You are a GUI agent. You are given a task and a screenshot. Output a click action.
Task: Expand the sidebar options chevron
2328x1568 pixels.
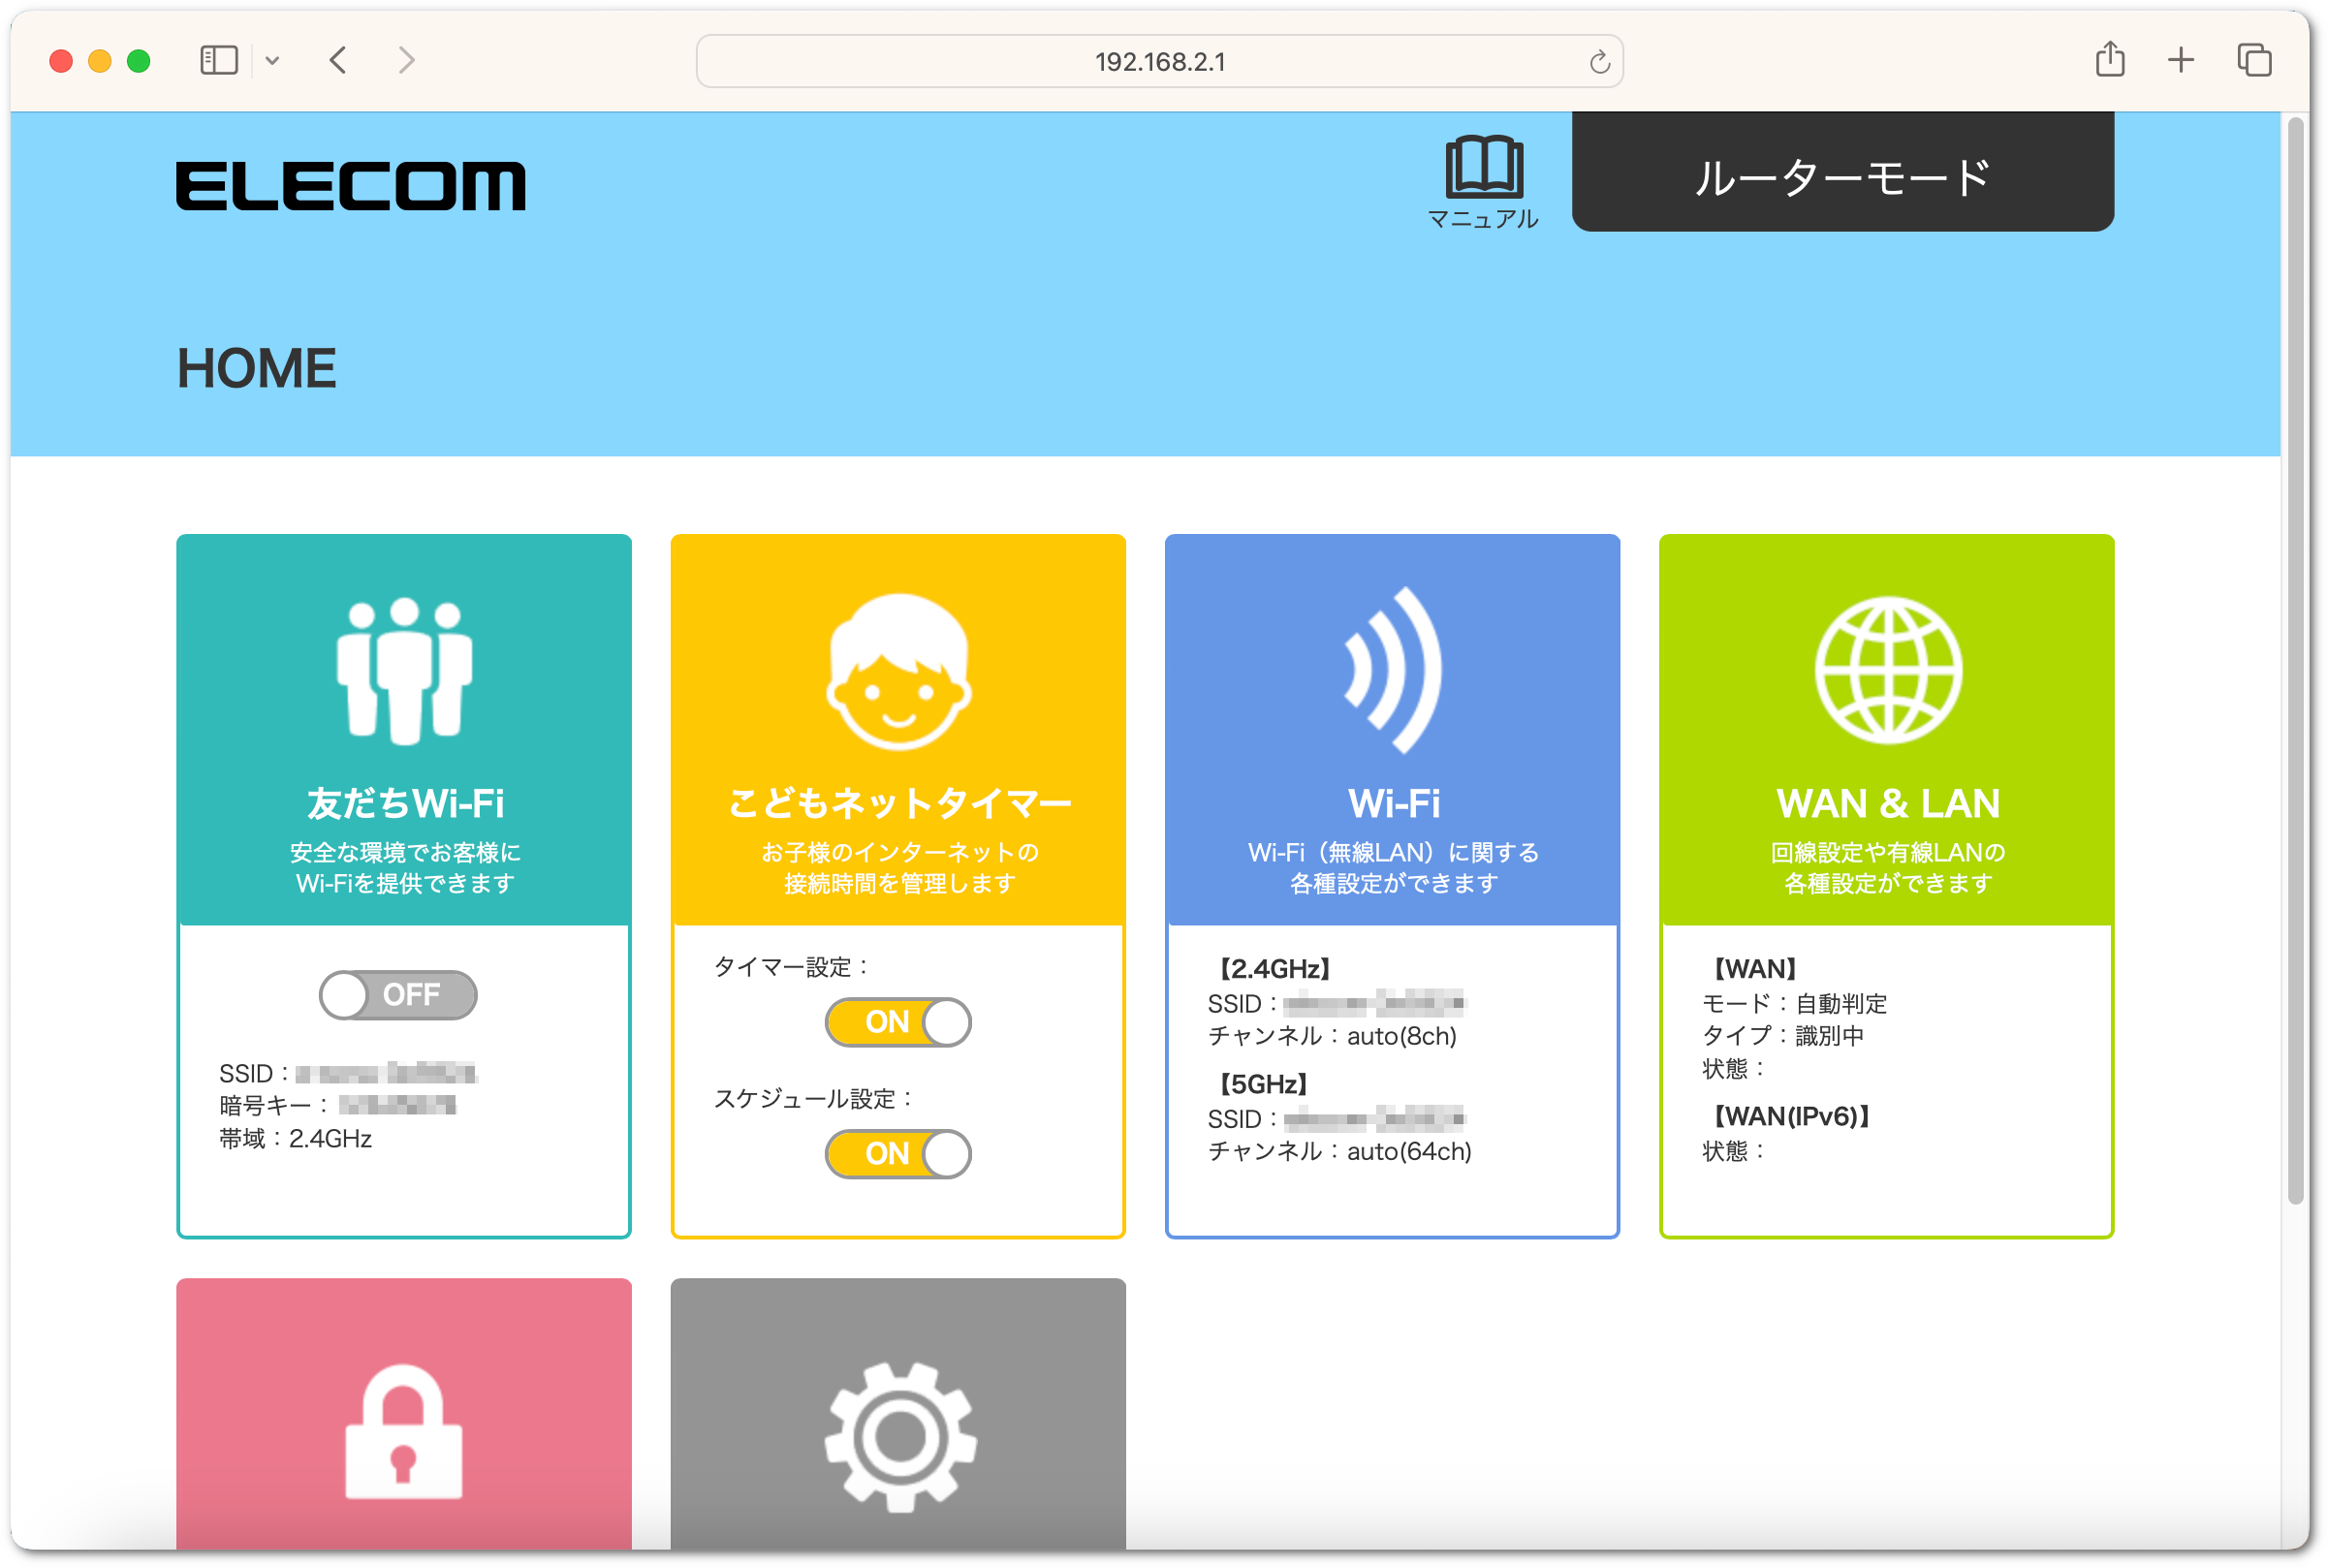point(272,61)
